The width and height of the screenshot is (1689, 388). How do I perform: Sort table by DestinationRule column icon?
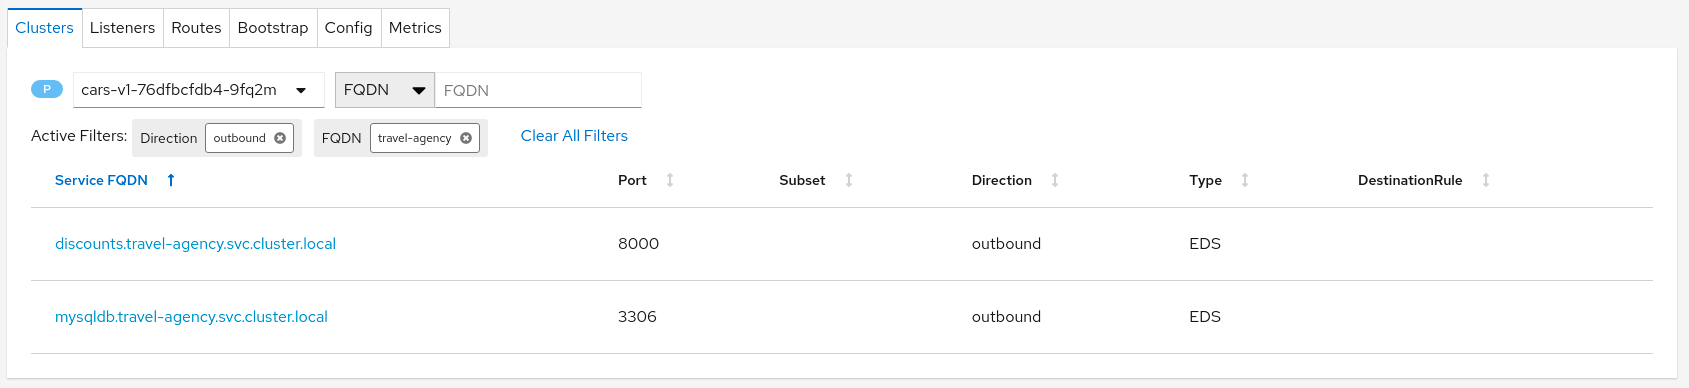1486,180
